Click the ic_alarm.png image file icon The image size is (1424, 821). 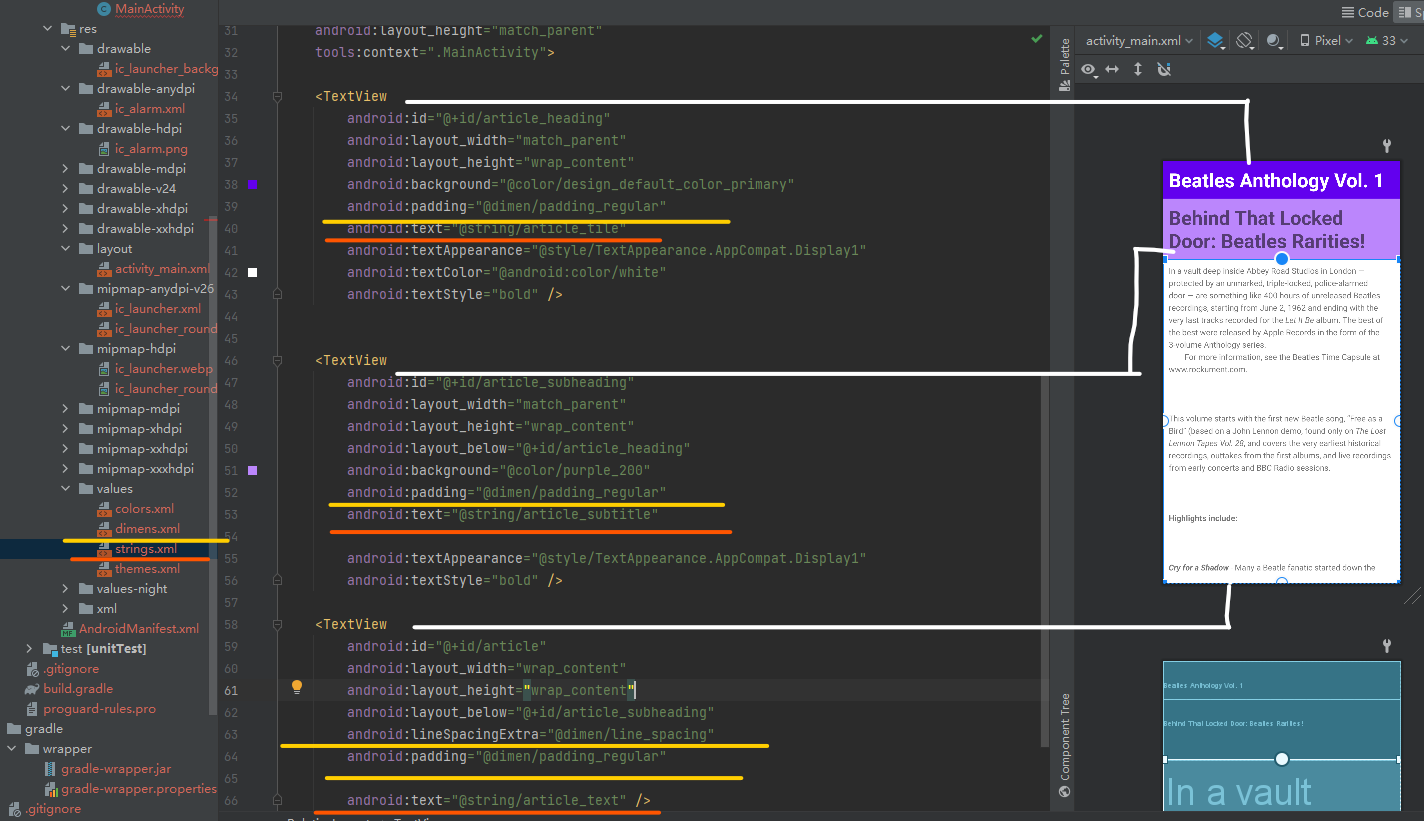pos(105,149)
